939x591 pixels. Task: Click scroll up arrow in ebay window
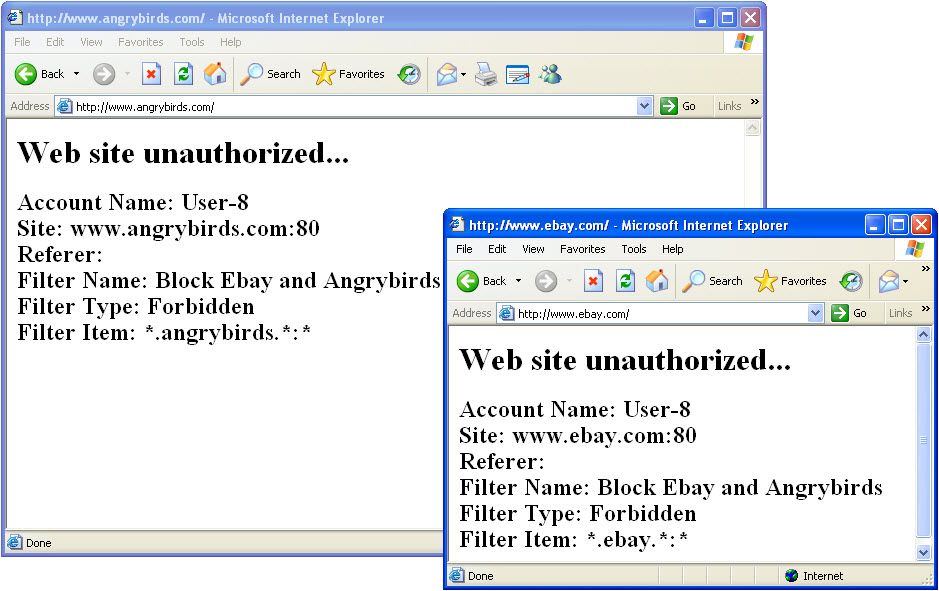point(923,335)
